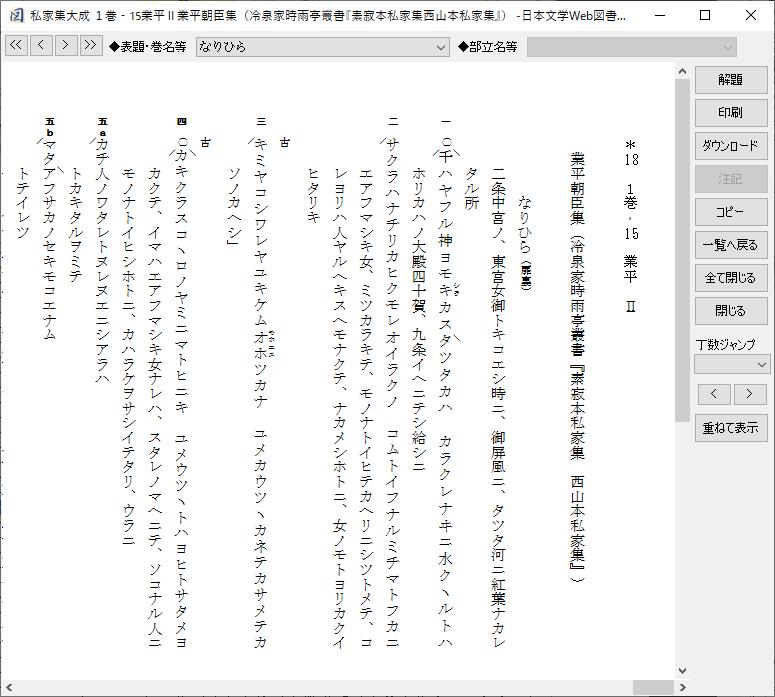Jump to last page with >> button

pyautogui.click(x=90, y=45)
